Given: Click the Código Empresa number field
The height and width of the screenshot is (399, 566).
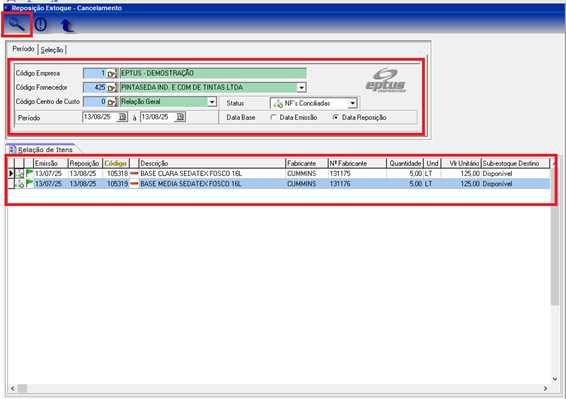Looking at the screenshot, I should 95,73.
